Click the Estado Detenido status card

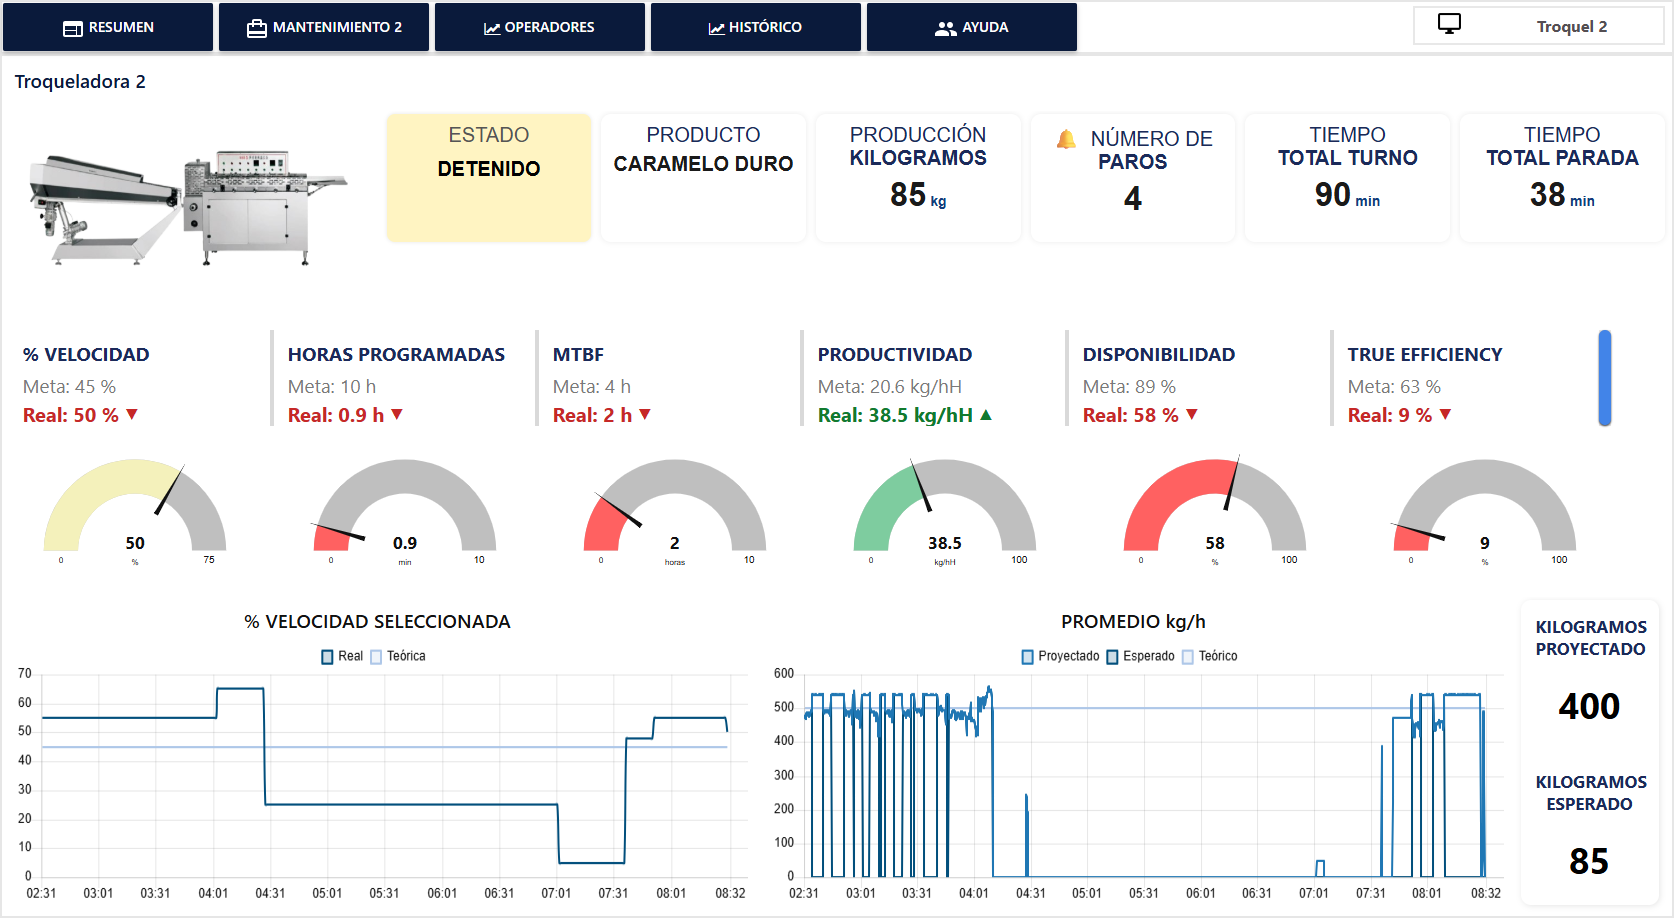click(489, 177)
